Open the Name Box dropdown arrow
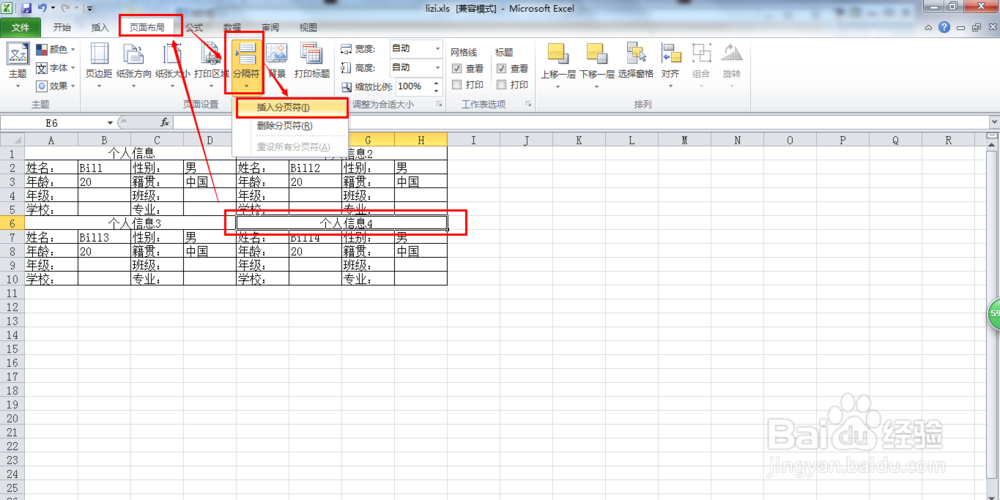1000x500 pixels. click(110, 122)
